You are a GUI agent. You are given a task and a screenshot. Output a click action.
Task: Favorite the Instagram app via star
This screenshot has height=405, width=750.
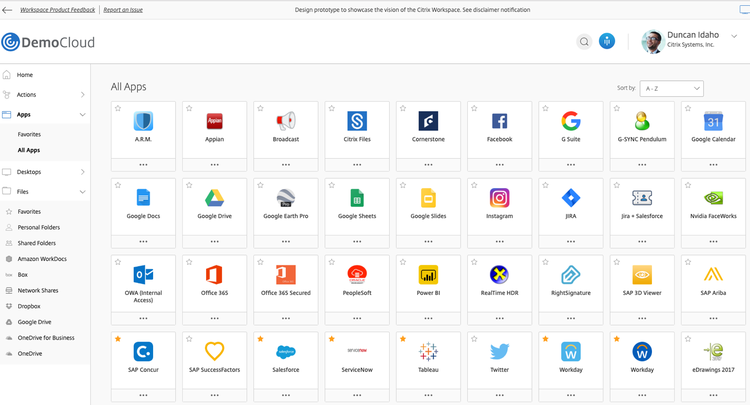point(474,185)
